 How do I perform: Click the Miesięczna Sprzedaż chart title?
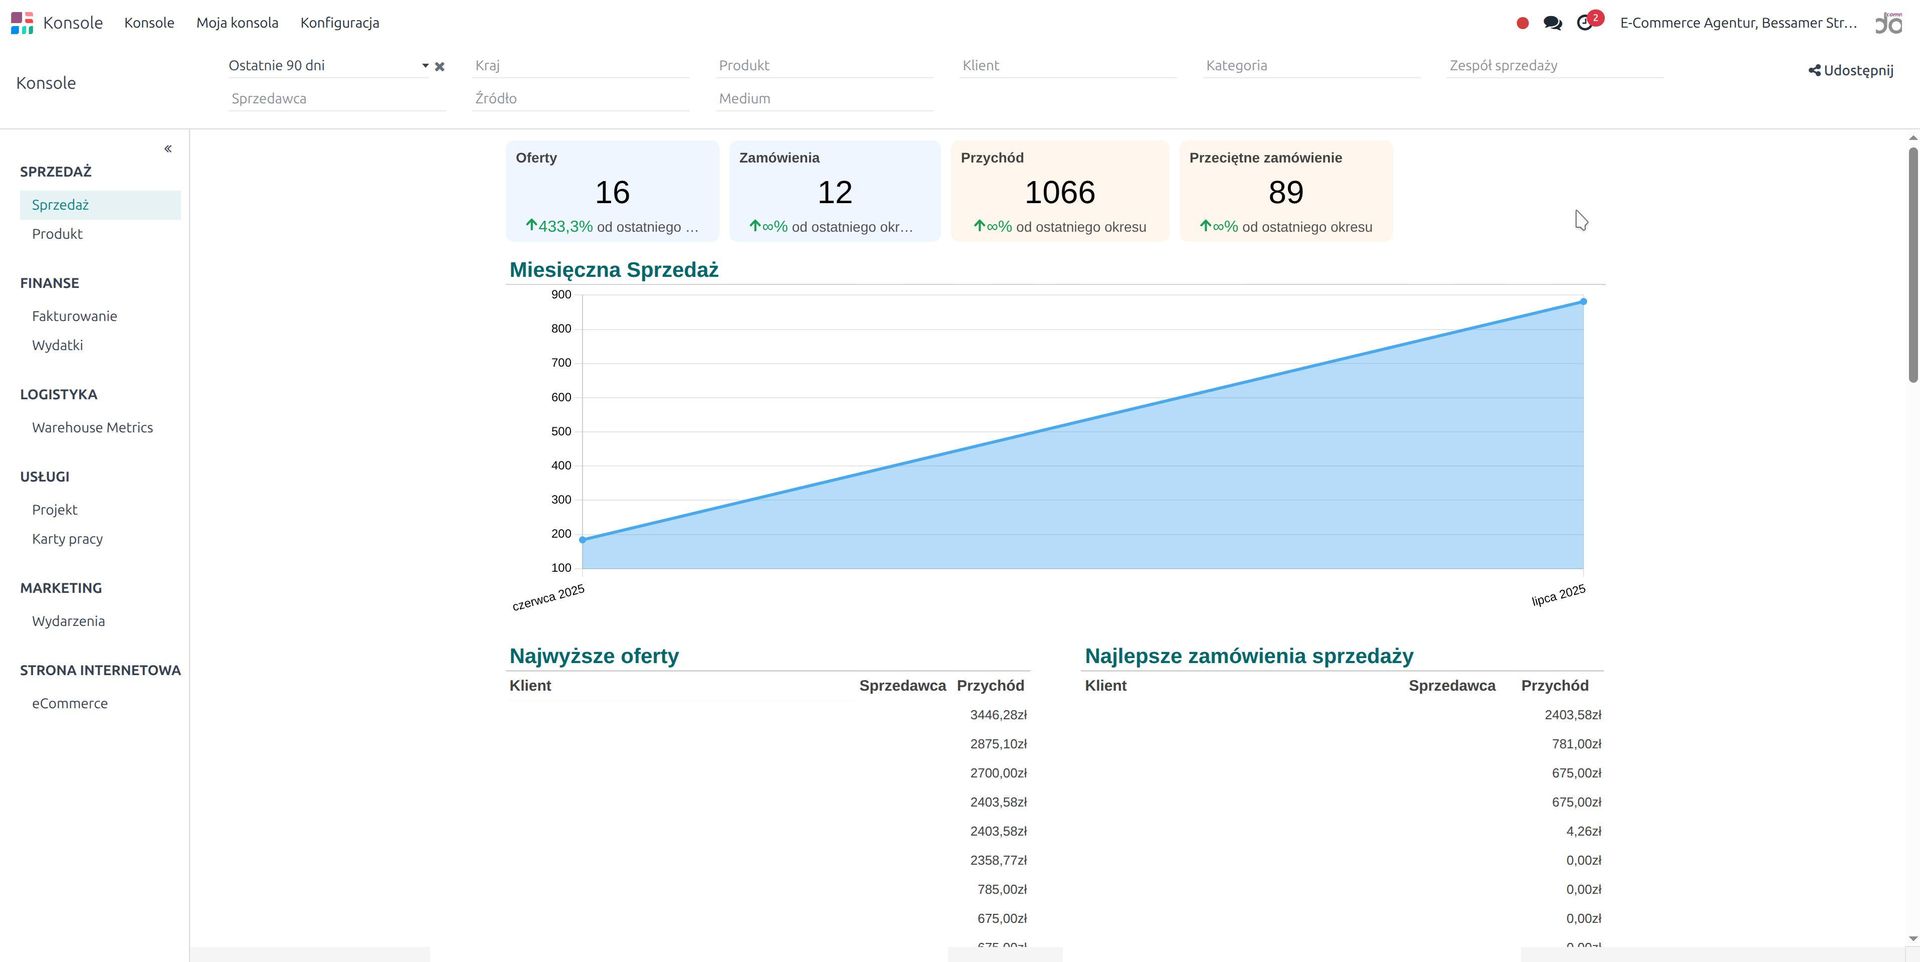coord(614,270)
